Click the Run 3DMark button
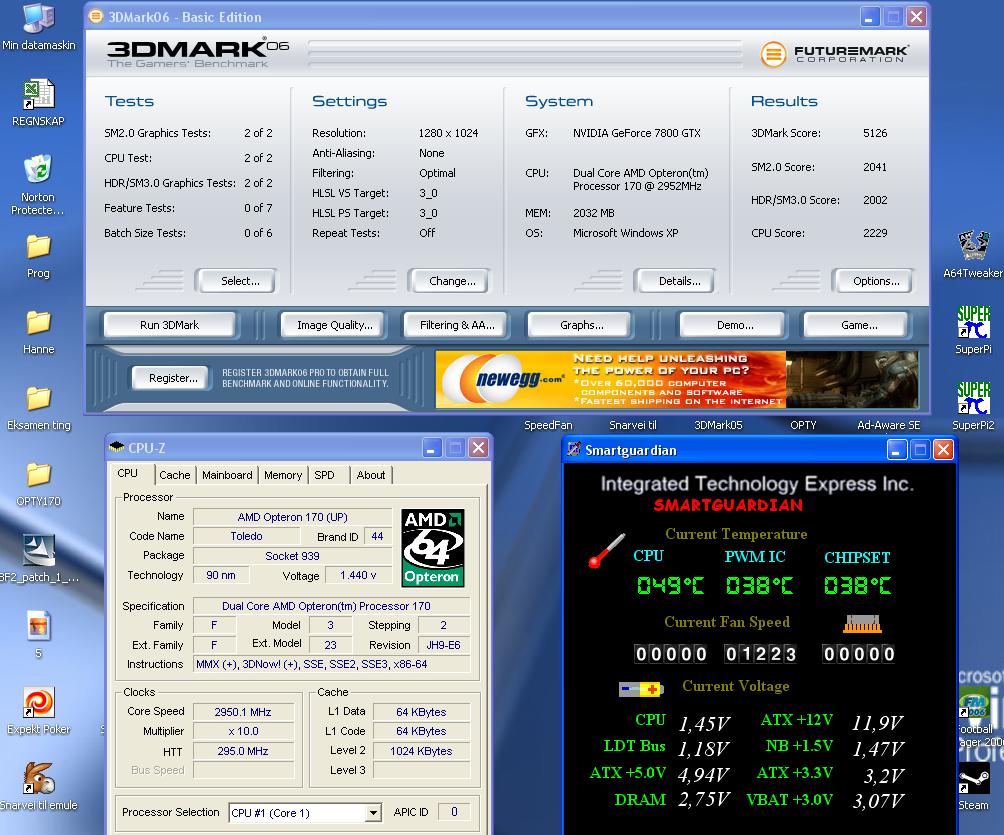 click(170, 325)
